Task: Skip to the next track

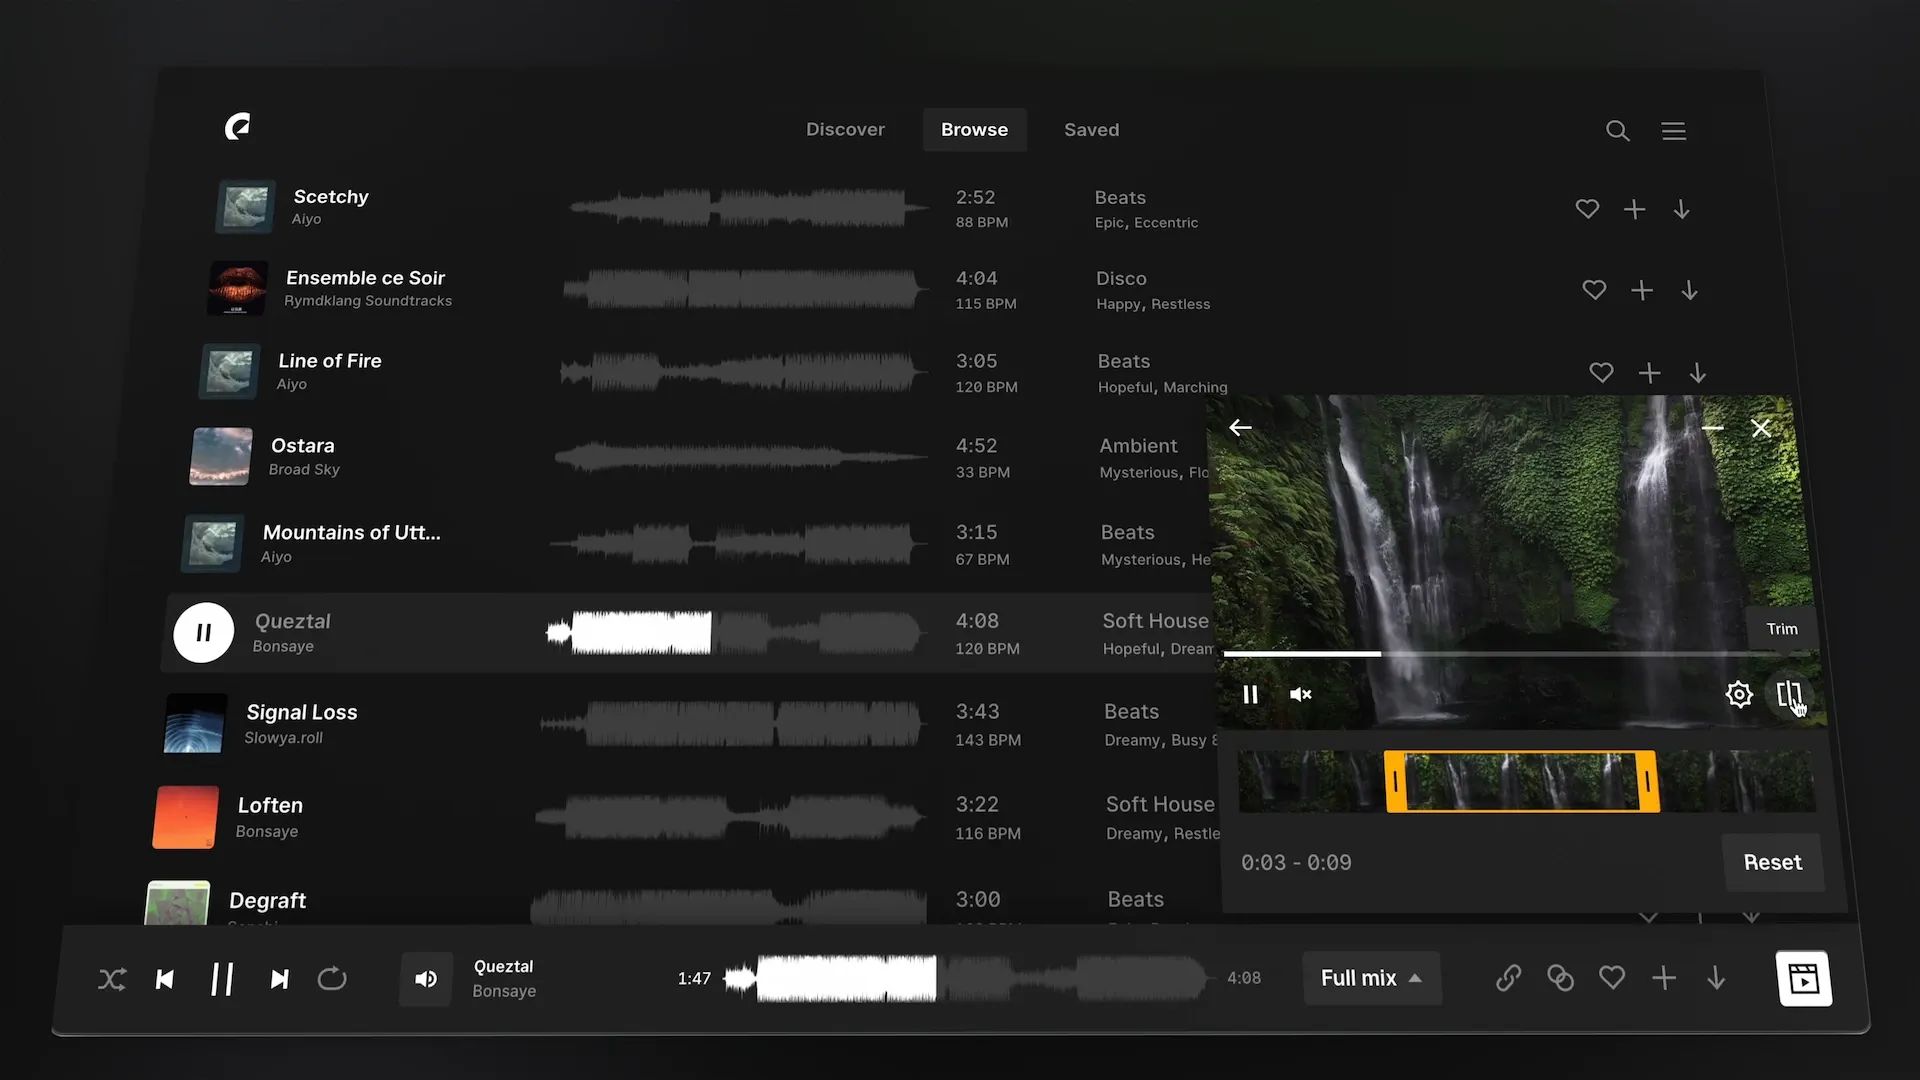Action: click(x=279, y=979)
